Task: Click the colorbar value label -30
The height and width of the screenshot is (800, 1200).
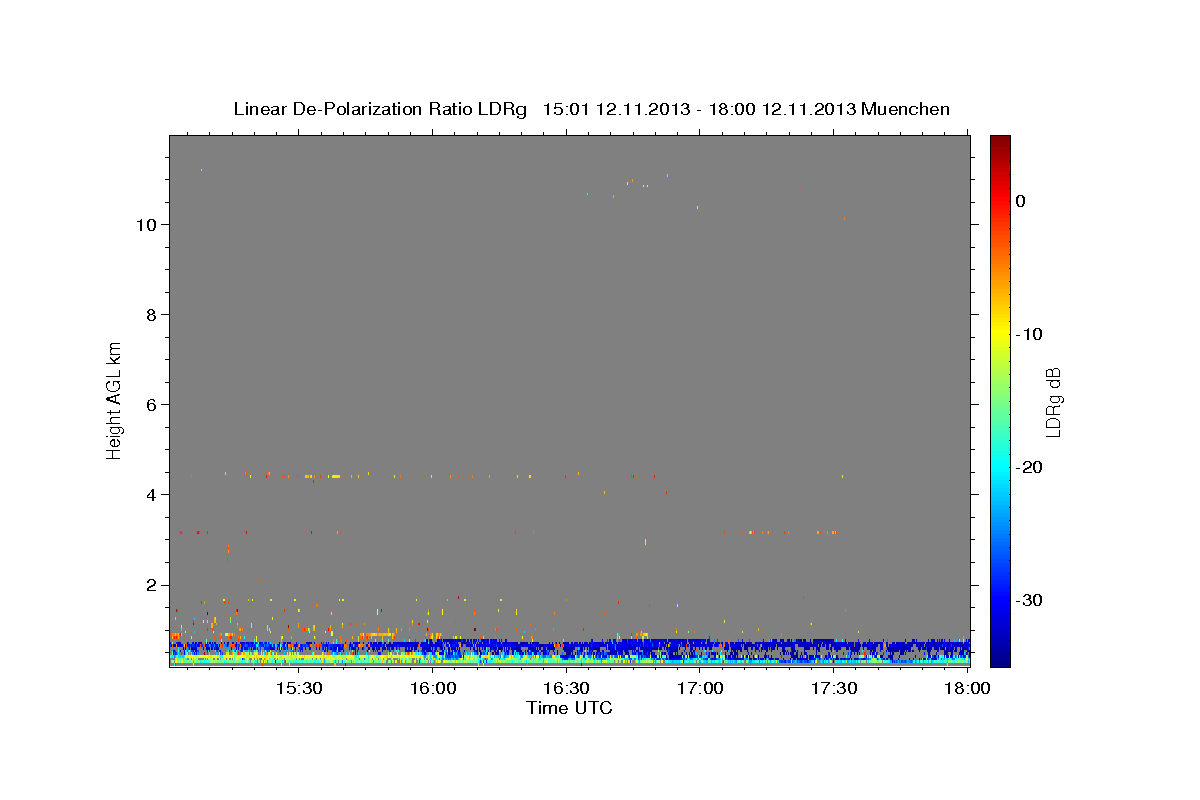Action: [1030, 600]
